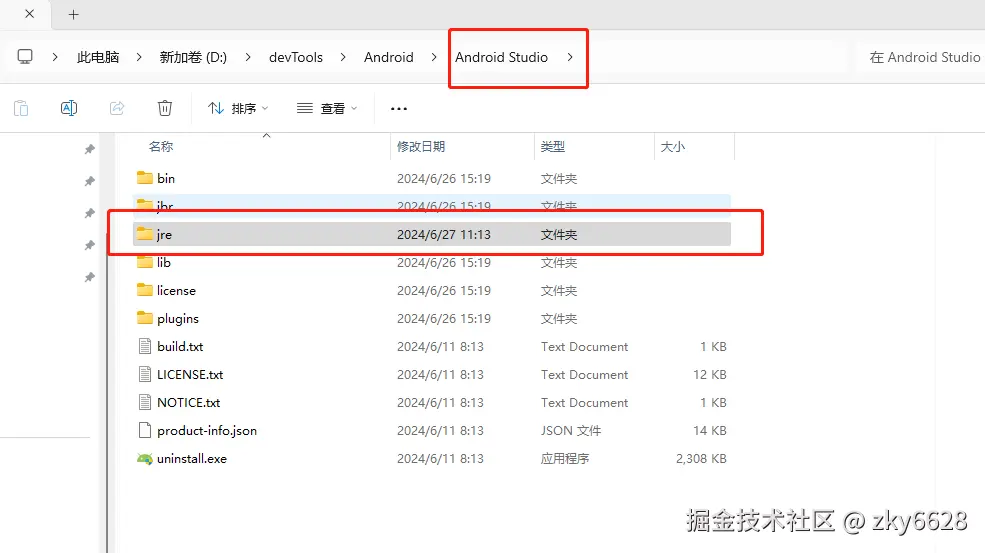
Task: Click the 应用程序 type cell
Action: point(565,459)
